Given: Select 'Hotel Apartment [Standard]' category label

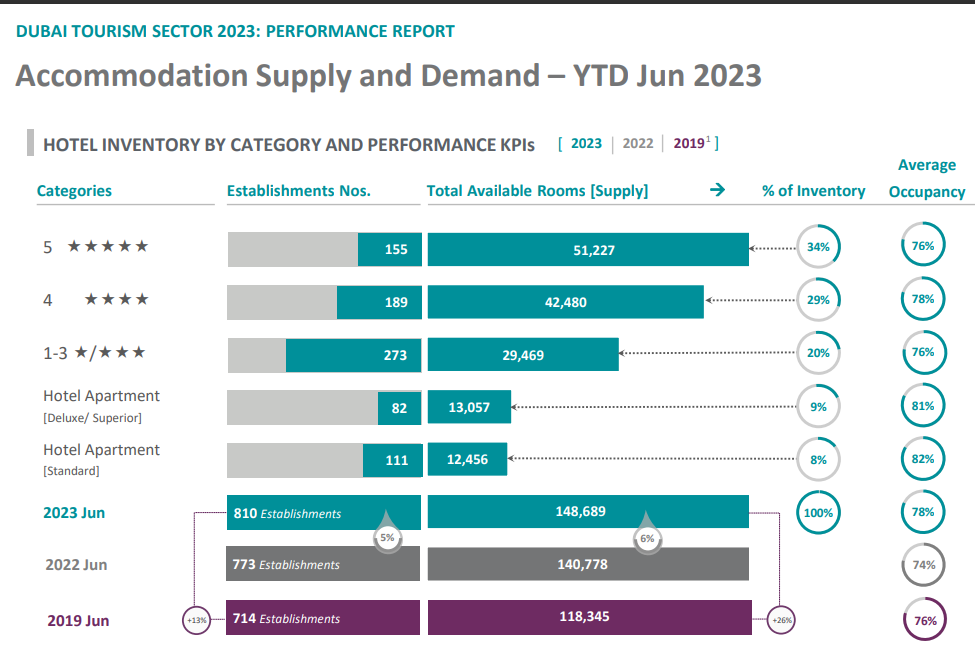Looking at the screenshot, I should tap(101, 458).
